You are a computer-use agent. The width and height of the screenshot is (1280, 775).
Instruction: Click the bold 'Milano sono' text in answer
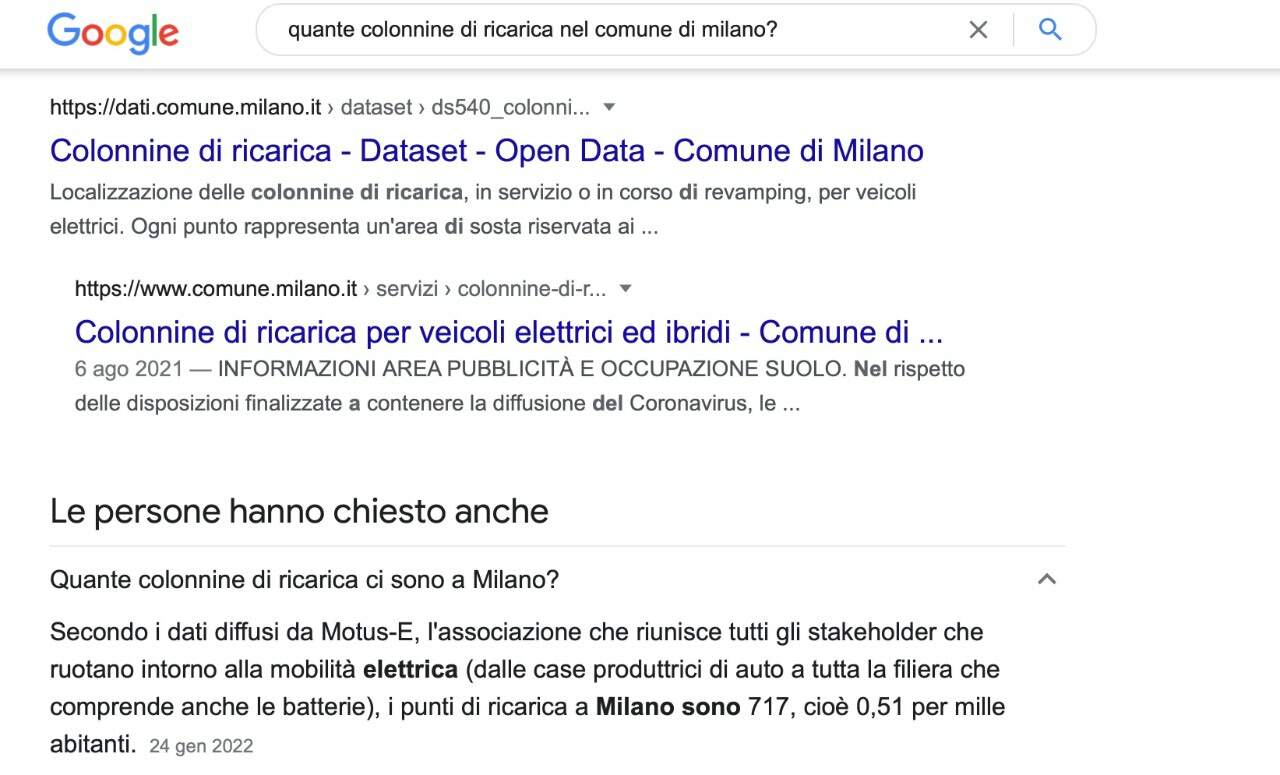pos(668,707)
